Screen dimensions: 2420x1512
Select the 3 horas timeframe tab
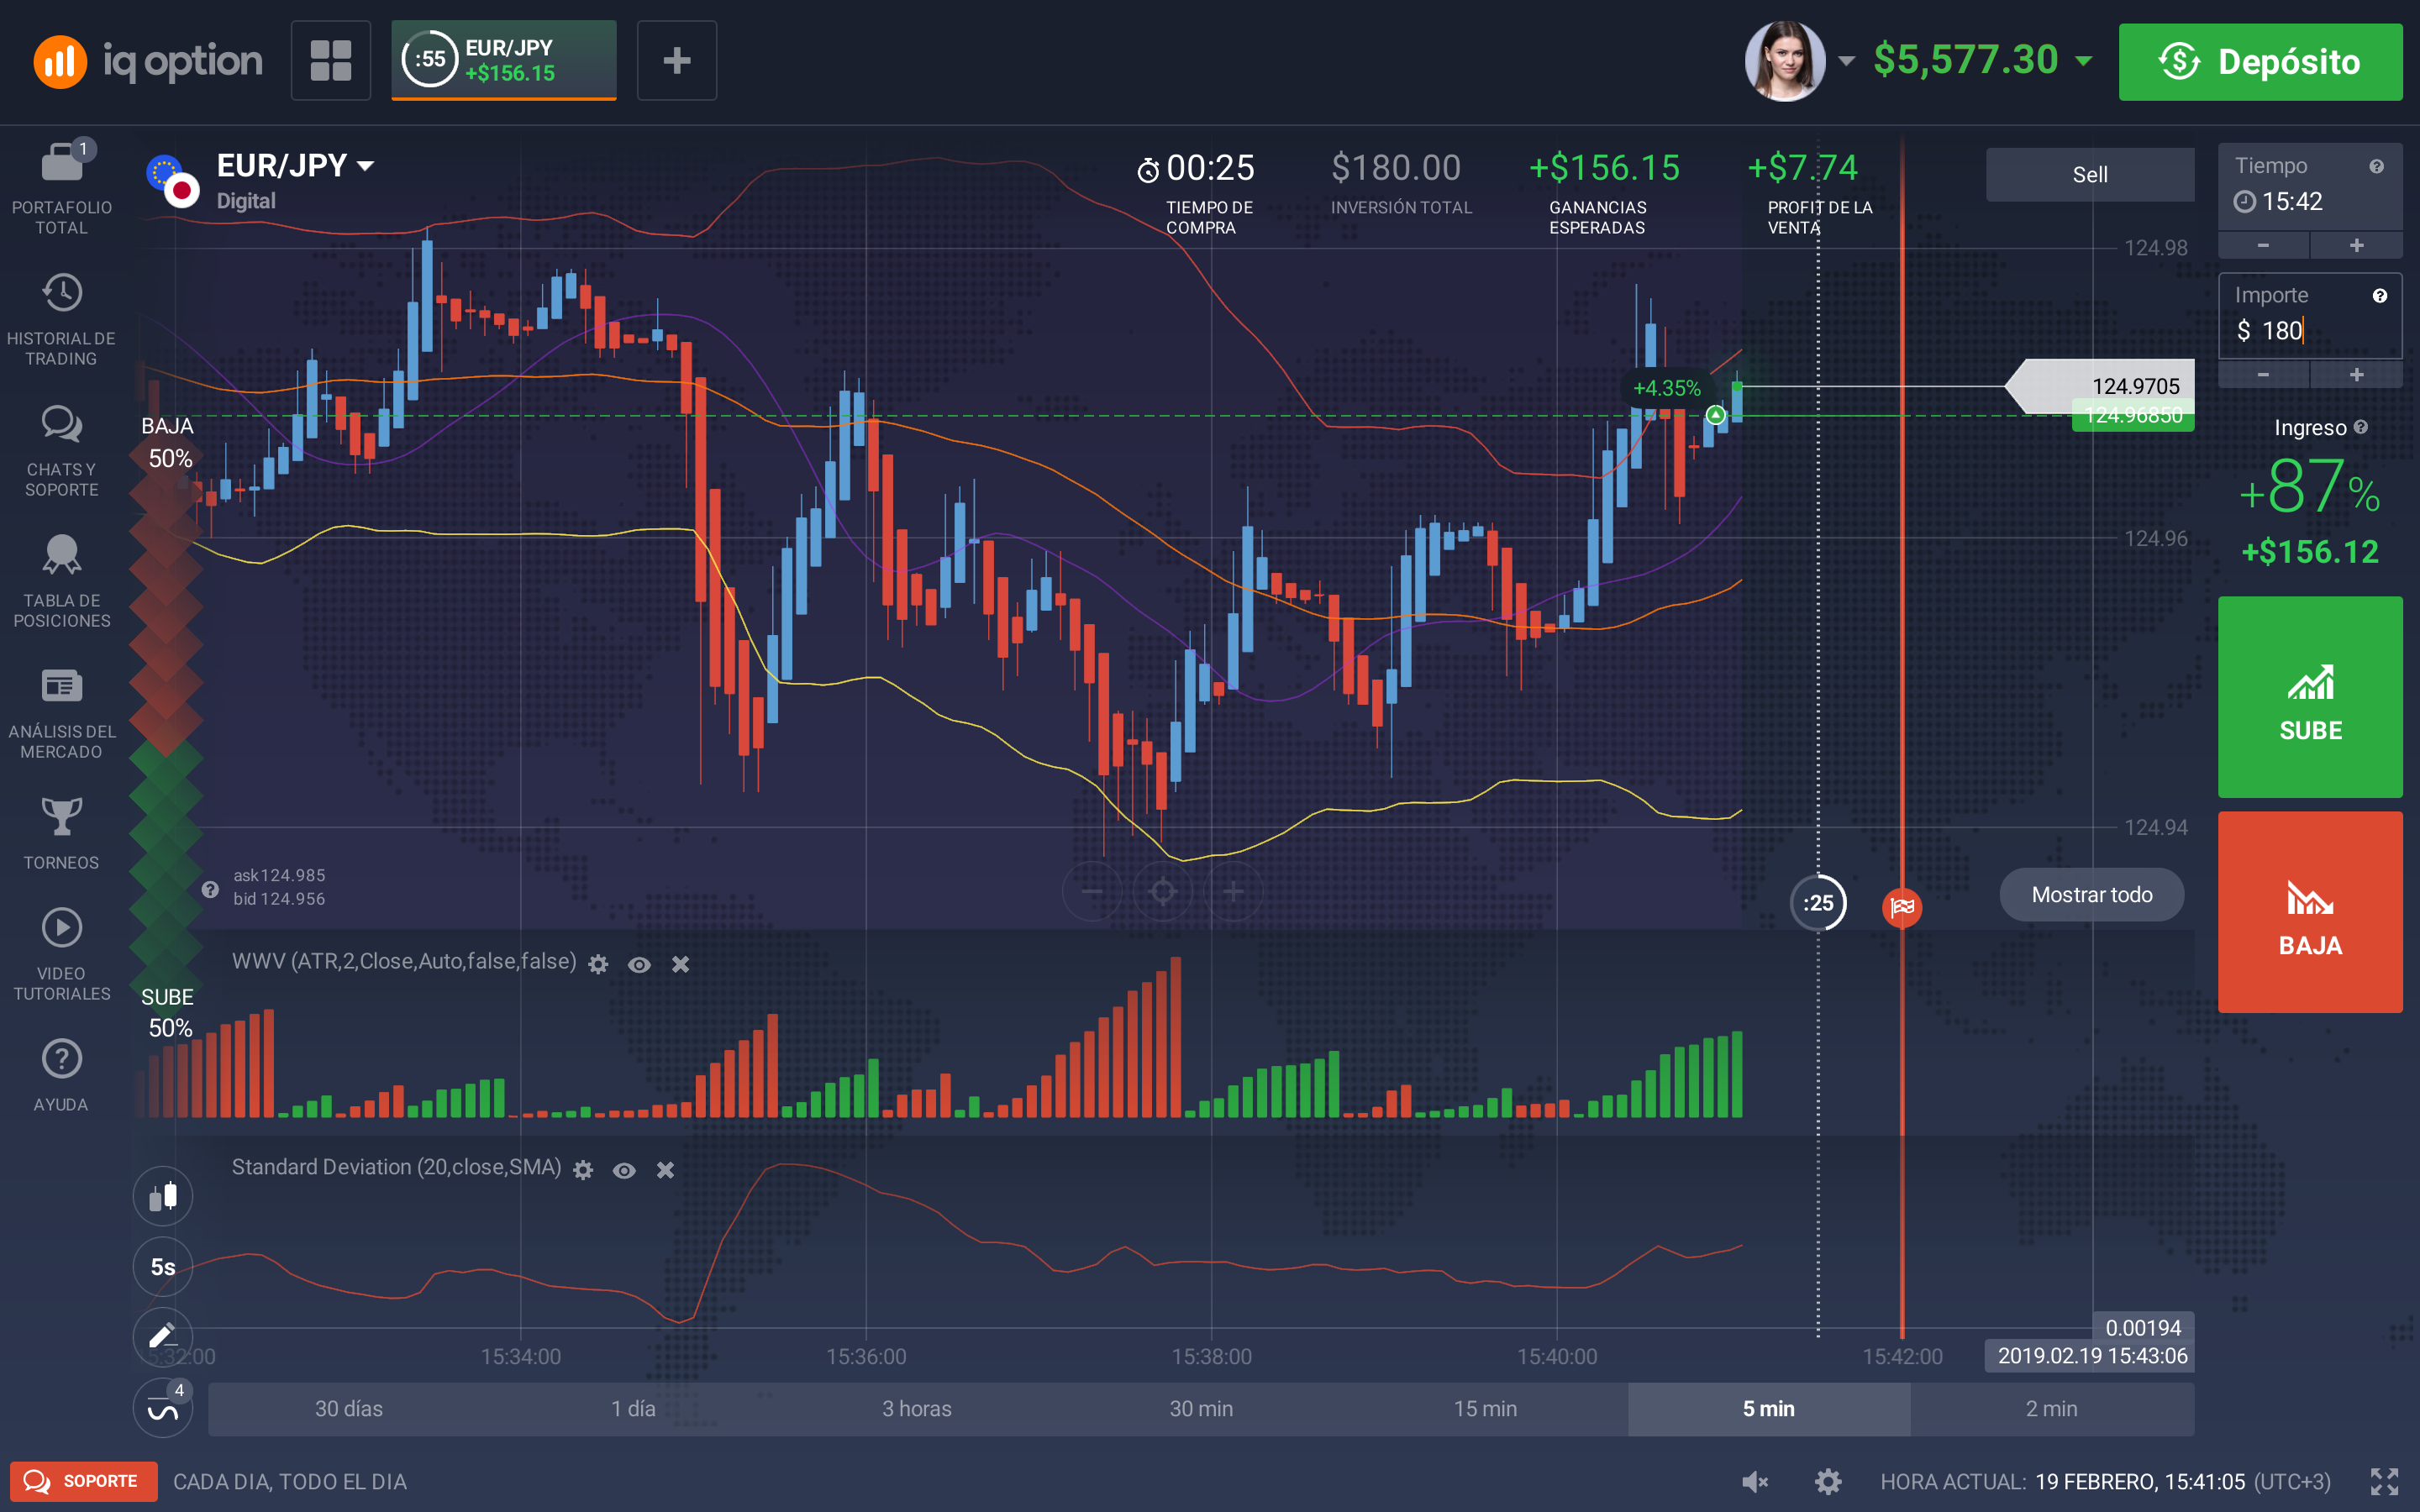917,1408
